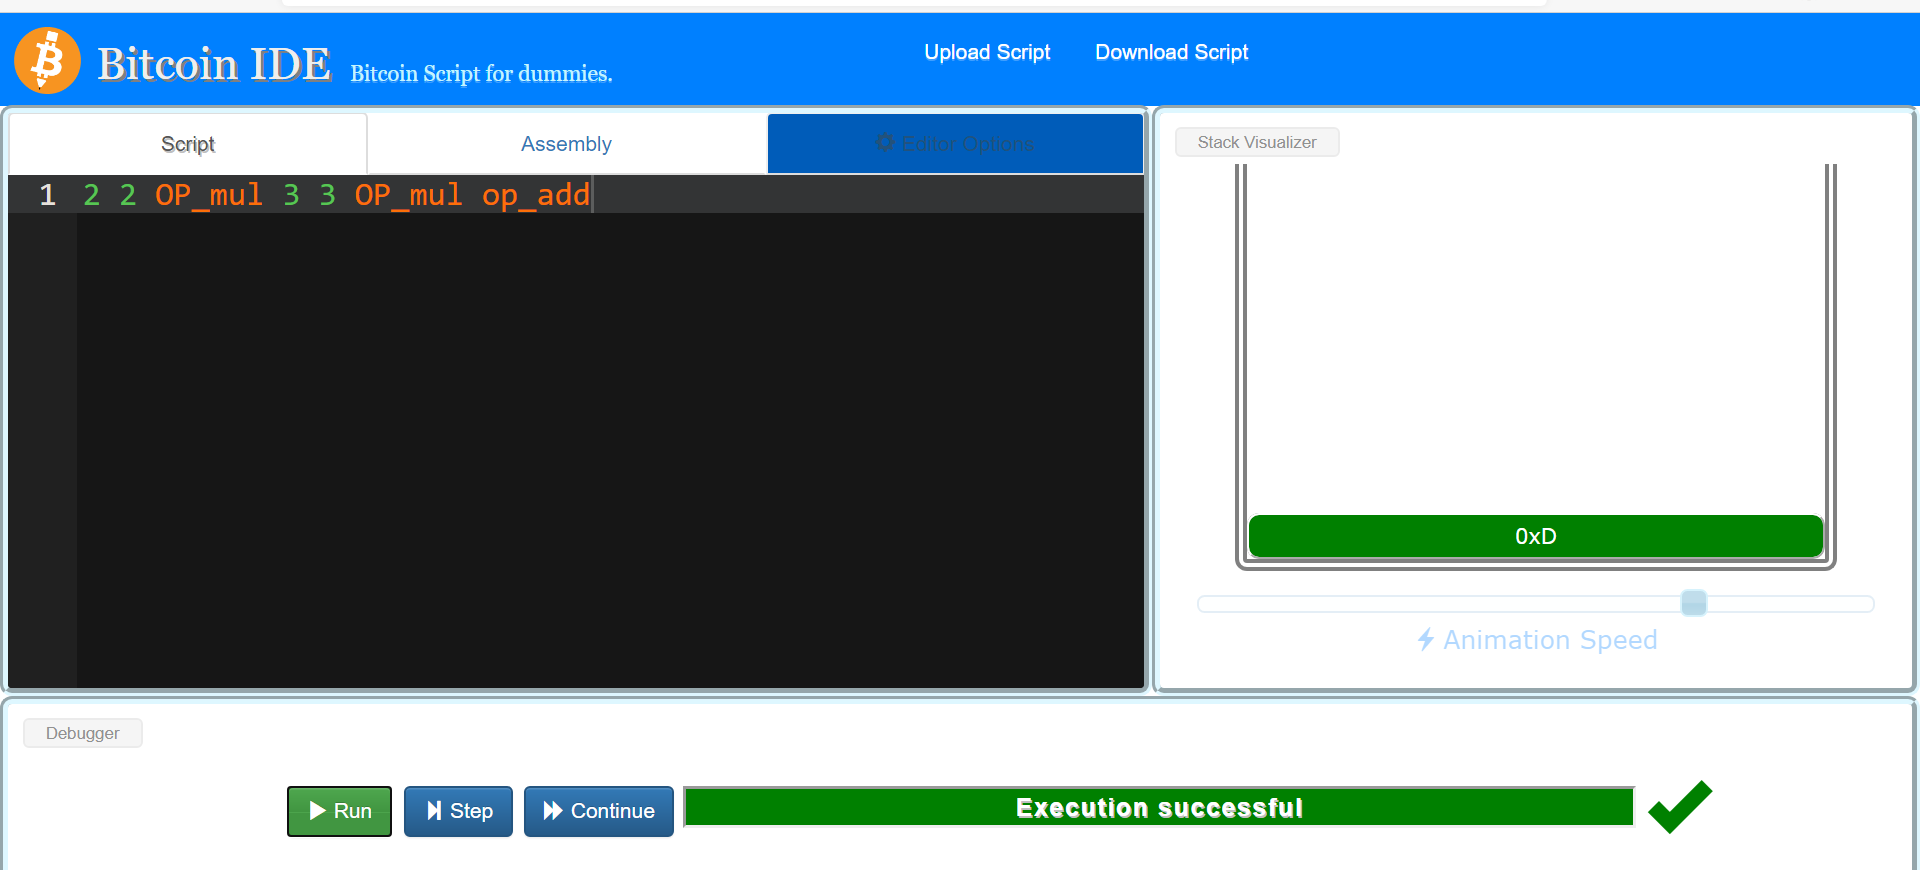
Task: Click the gear icon in Editor Options
Action: click(x=885, y=143)
